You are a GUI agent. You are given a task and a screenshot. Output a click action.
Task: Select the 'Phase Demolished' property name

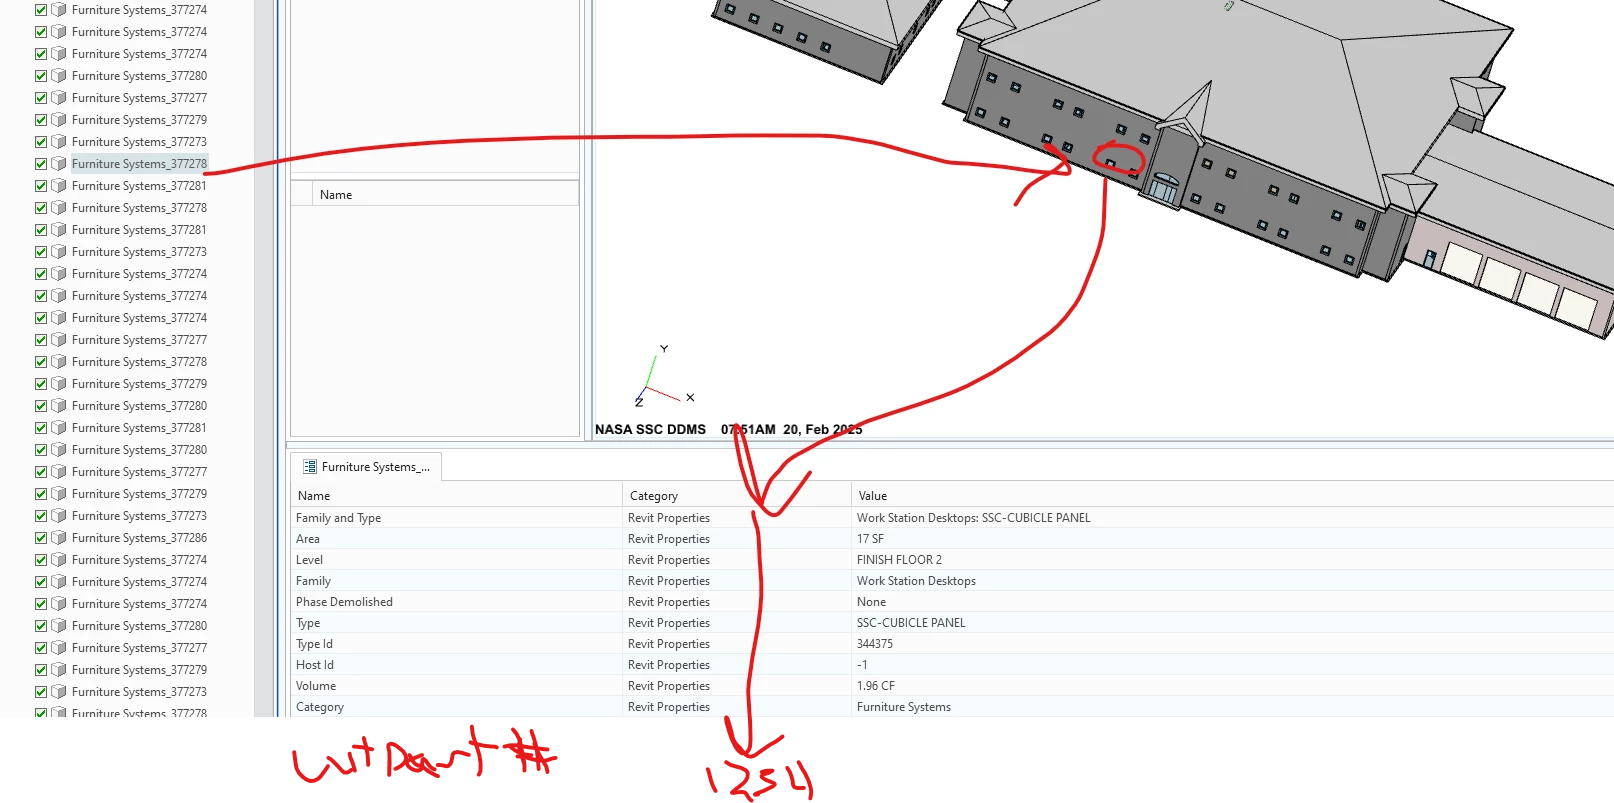tap(344, 602)
